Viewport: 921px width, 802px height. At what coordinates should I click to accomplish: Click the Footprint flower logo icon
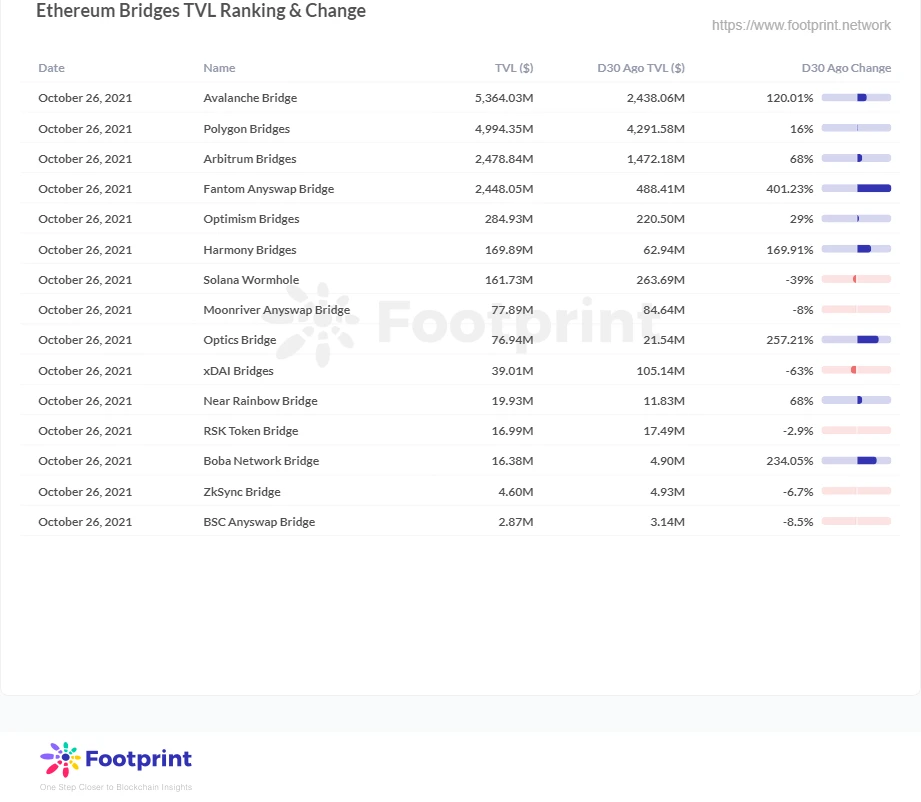60,759
